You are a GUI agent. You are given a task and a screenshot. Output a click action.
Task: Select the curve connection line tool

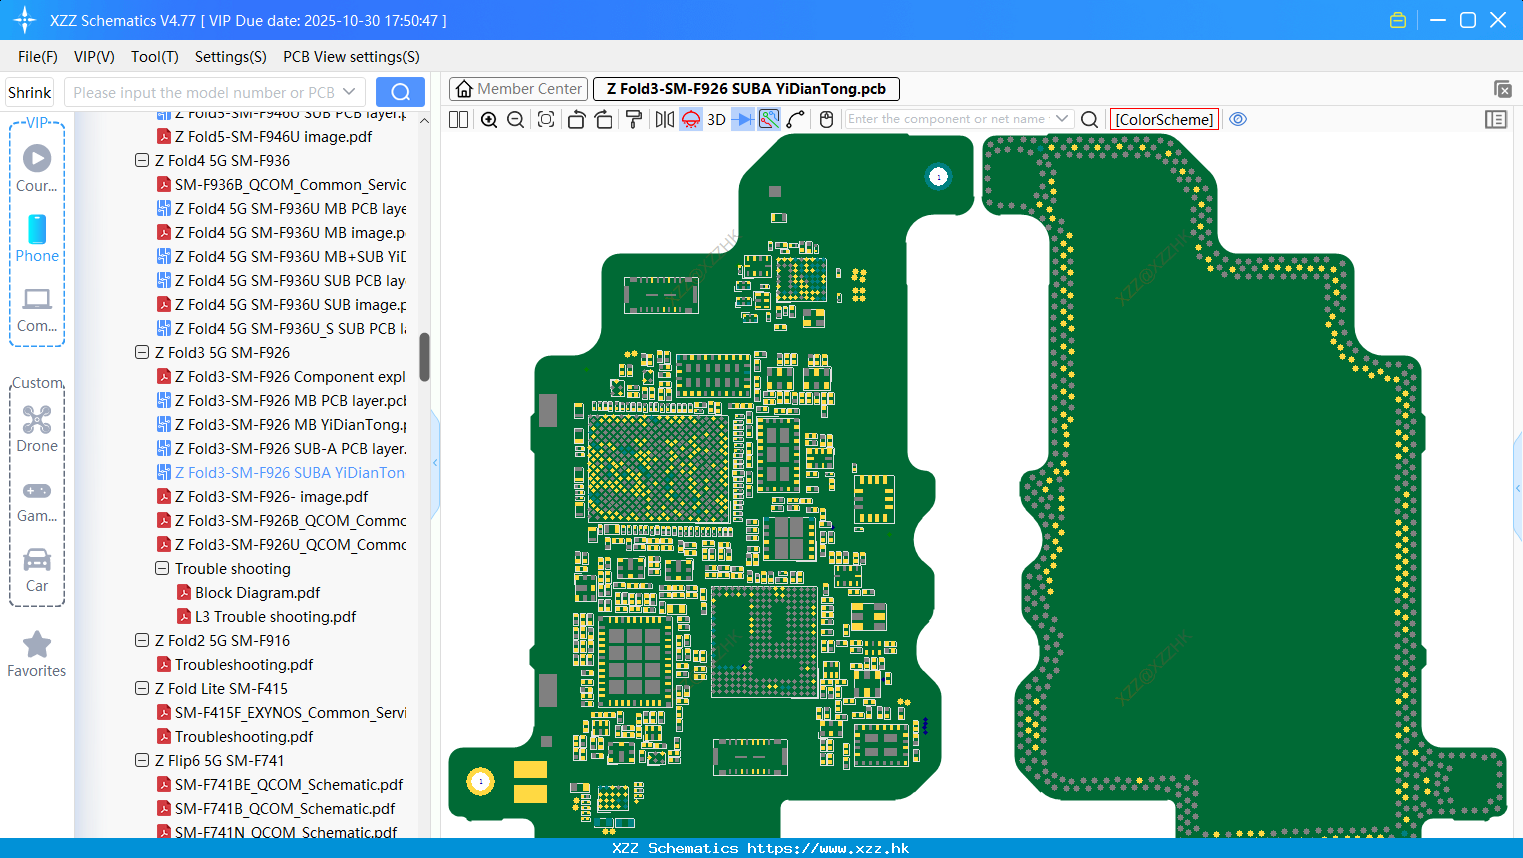(796, 119)
